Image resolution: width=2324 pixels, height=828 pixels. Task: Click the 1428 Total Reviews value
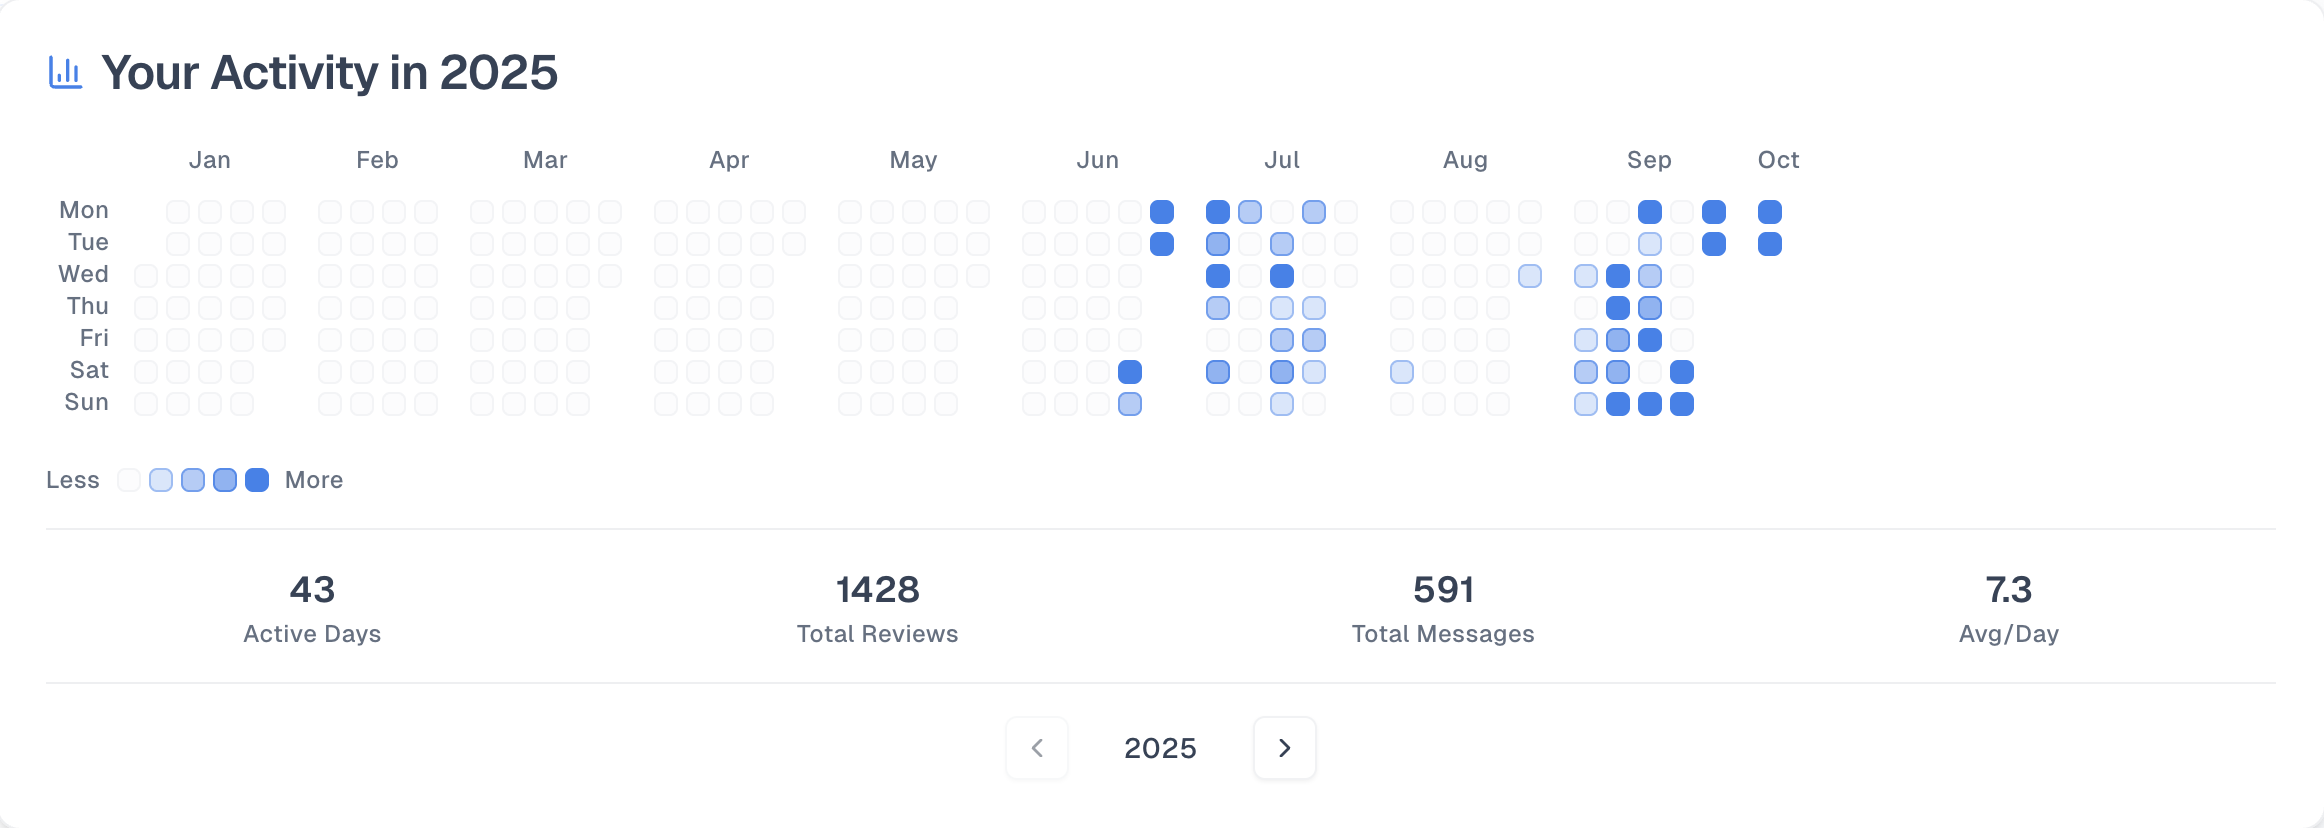(877, 590)
